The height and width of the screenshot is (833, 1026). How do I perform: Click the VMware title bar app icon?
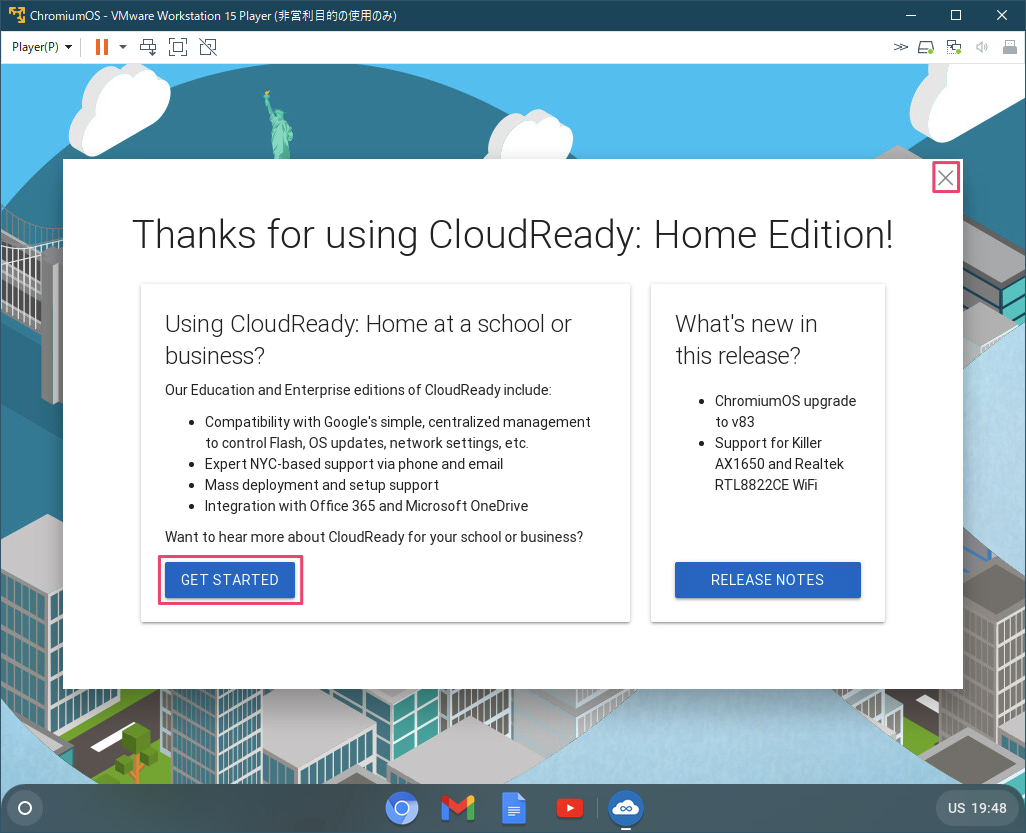pyautogui.click(x=16, y=15)
